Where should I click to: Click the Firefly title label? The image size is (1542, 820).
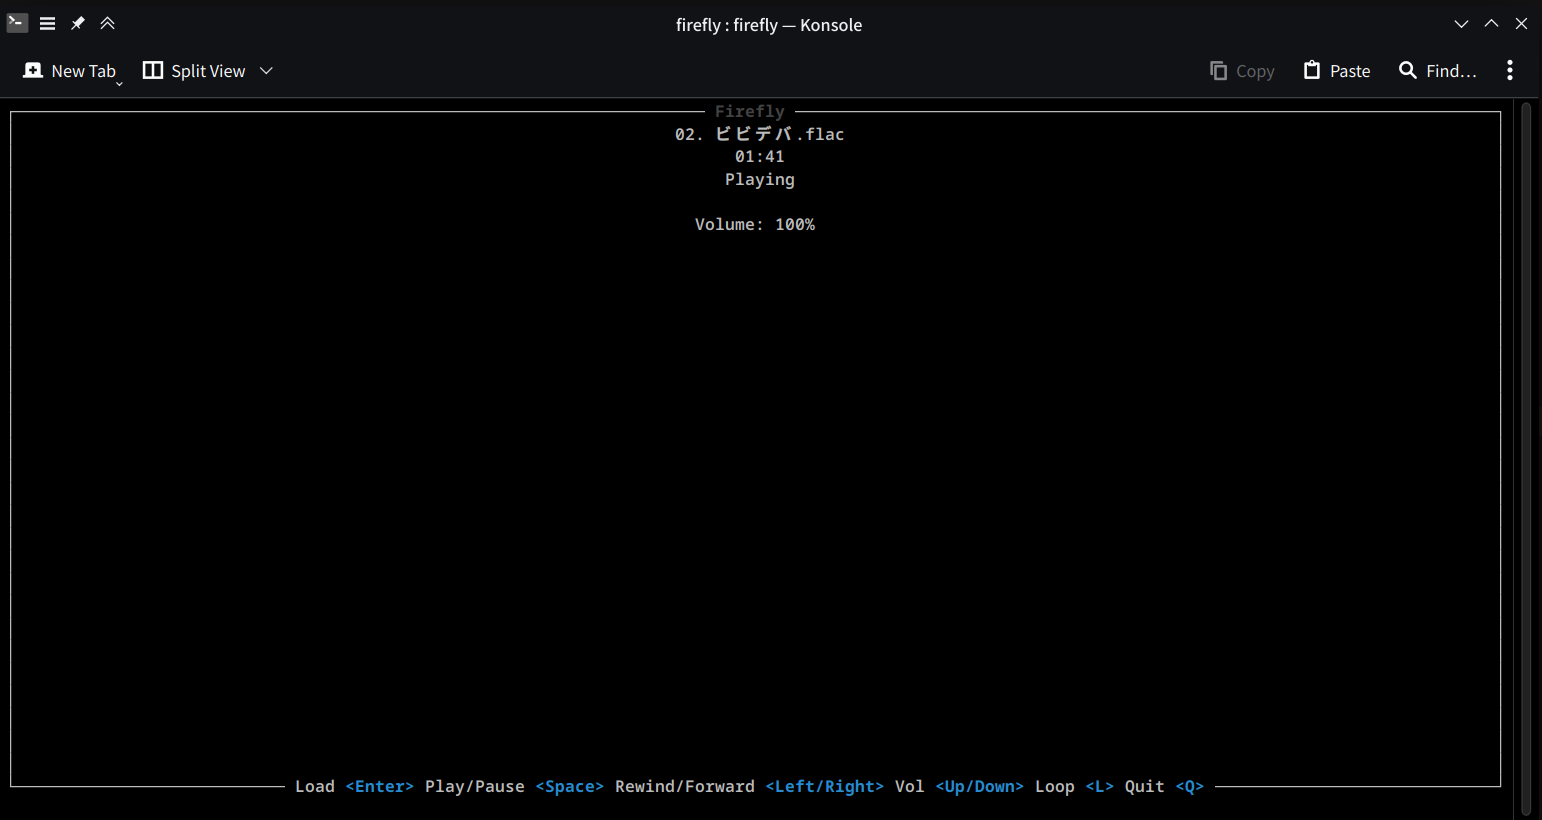750,112
